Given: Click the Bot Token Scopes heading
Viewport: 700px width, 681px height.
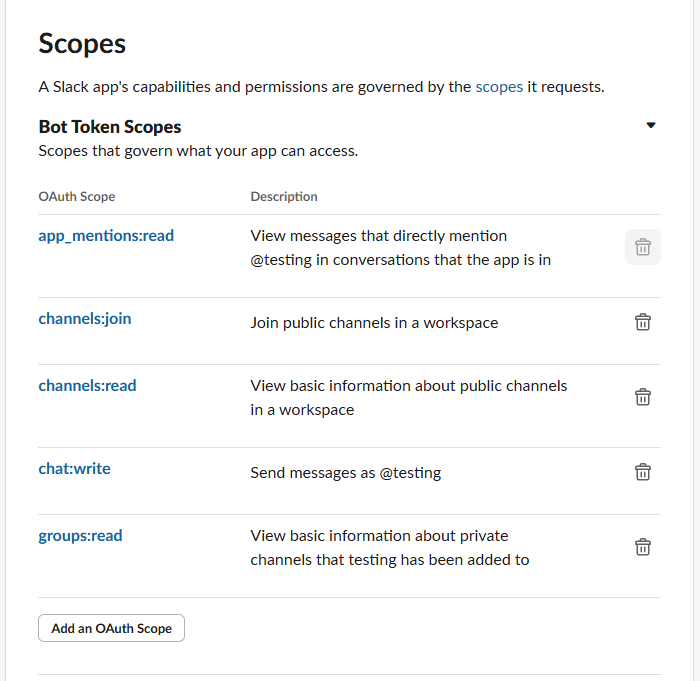Looking at the screenshot, I should 110,127.
